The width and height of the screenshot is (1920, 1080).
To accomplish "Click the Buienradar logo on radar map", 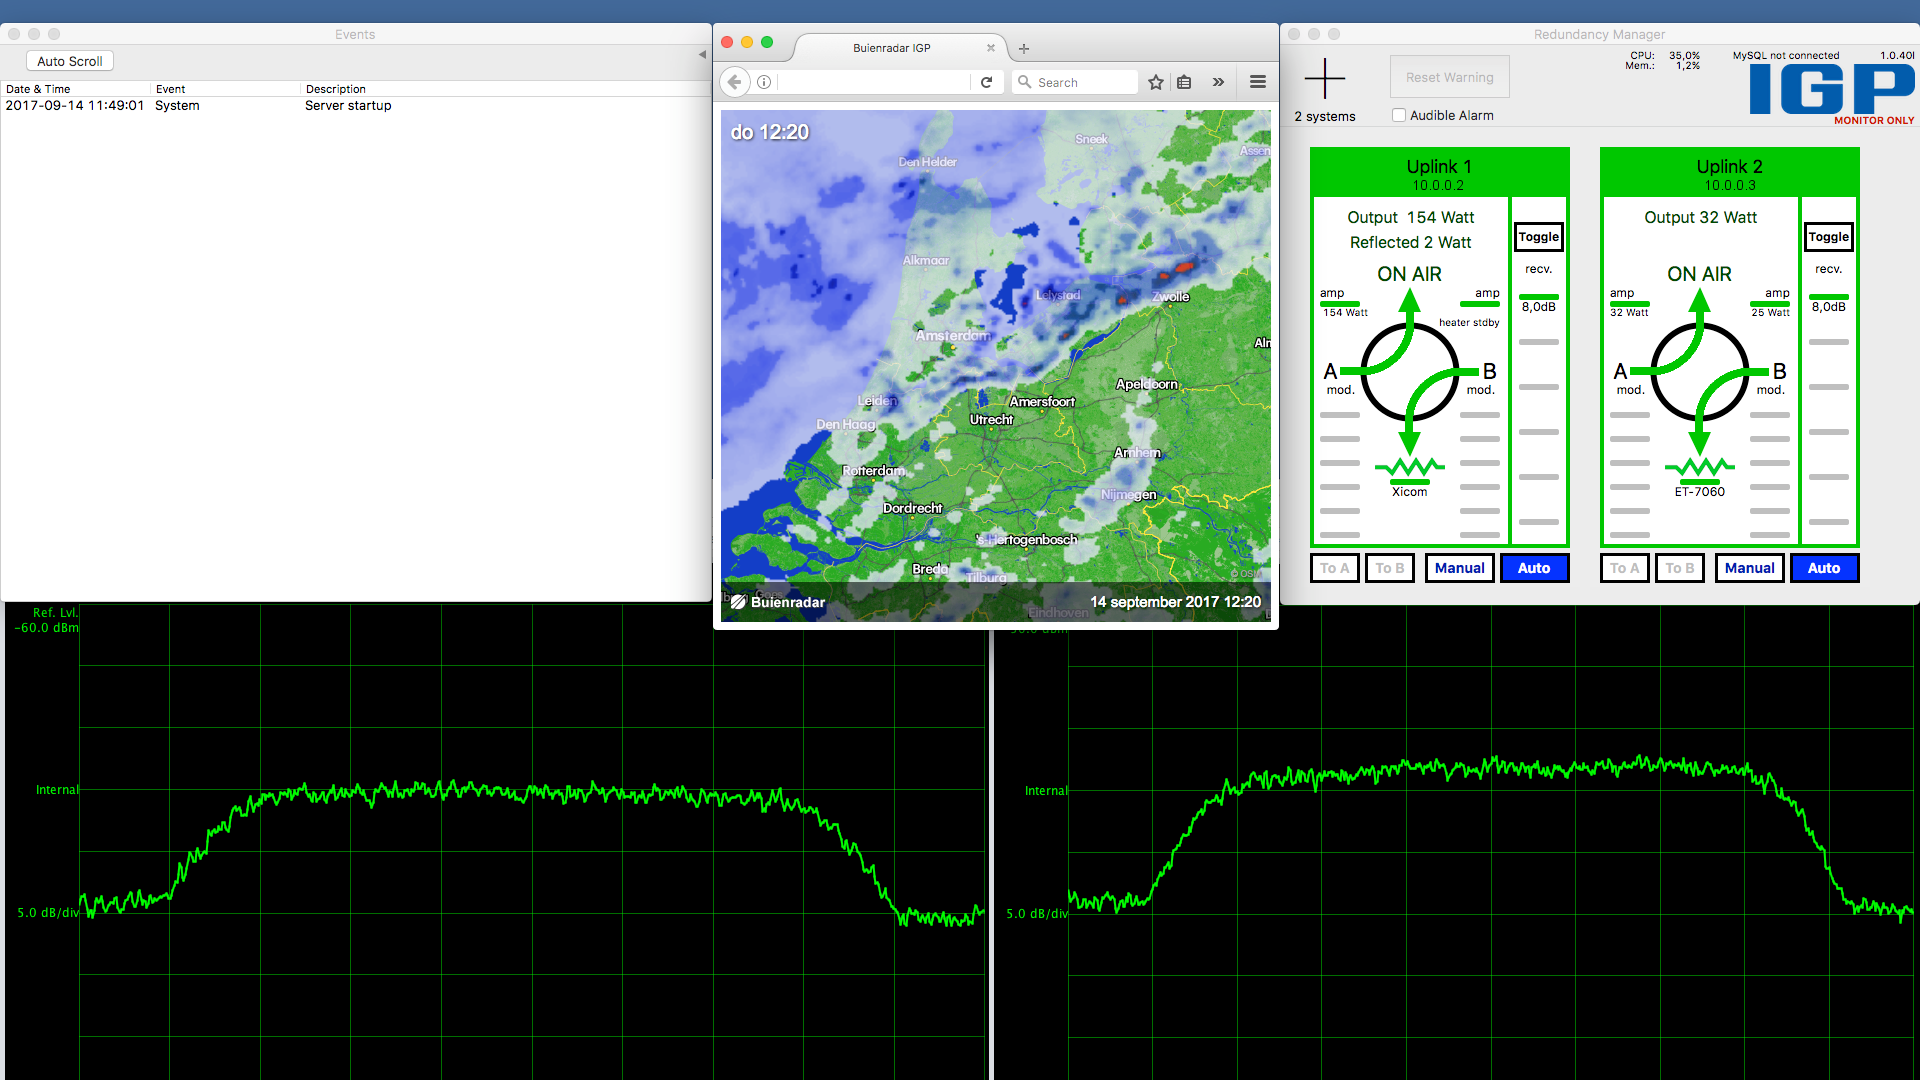I will pos(777,602).
